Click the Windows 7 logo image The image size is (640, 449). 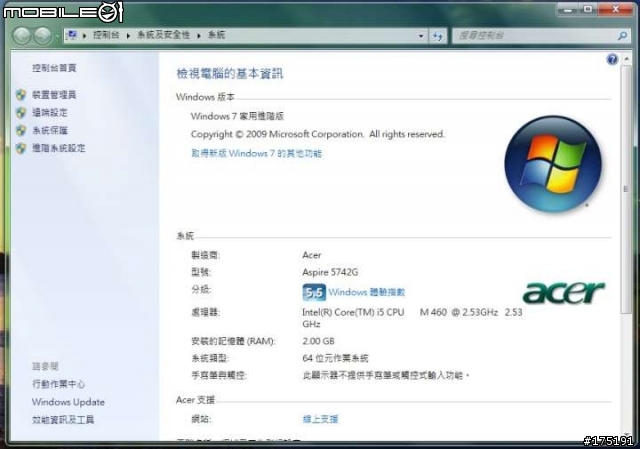point(553,164)
